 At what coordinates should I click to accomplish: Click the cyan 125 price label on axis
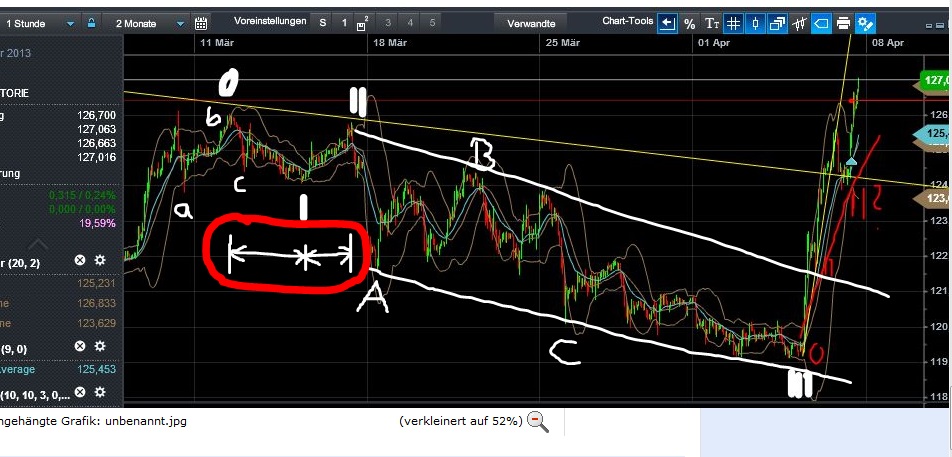click(933, 135)
